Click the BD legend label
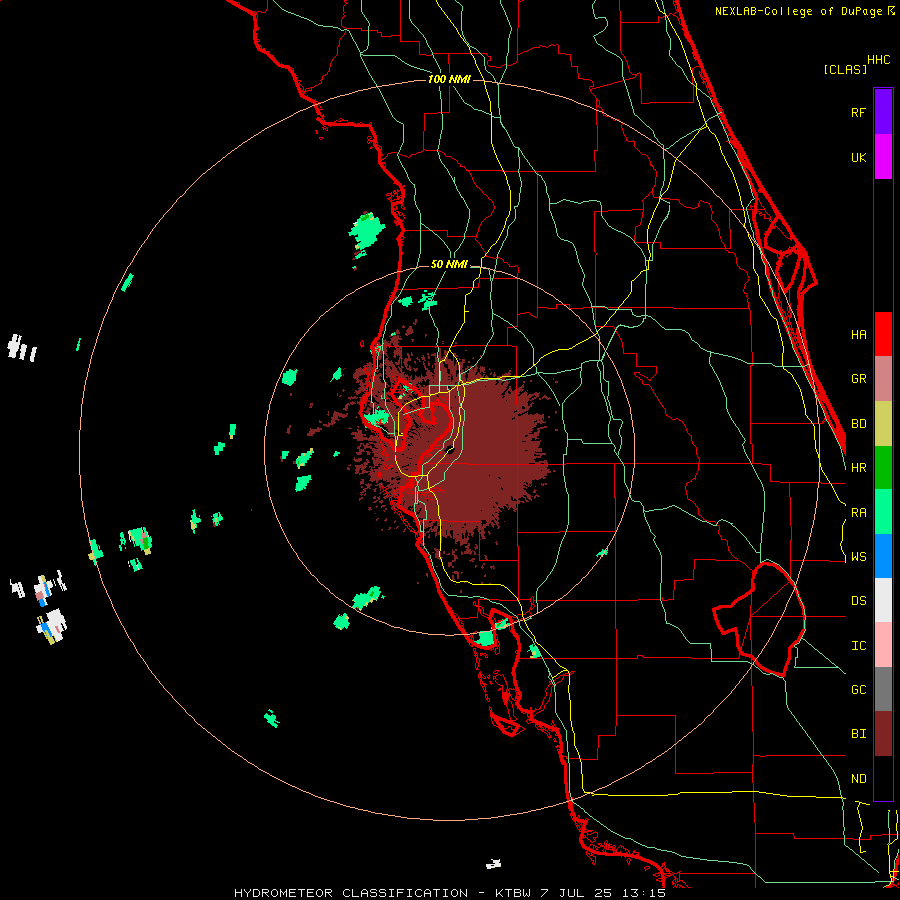The height and width of the screenshot is (900, 900). coord(858,424)
